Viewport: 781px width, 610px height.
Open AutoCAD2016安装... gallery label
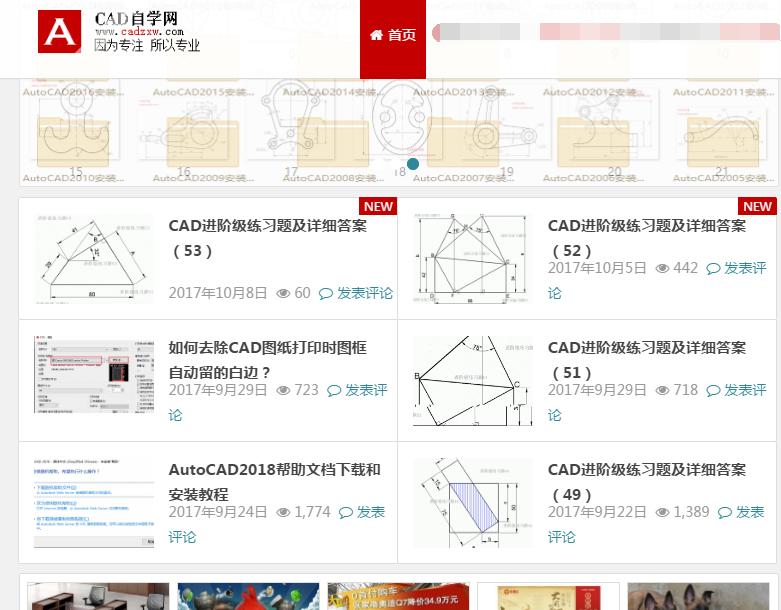(x=73, y=92)
